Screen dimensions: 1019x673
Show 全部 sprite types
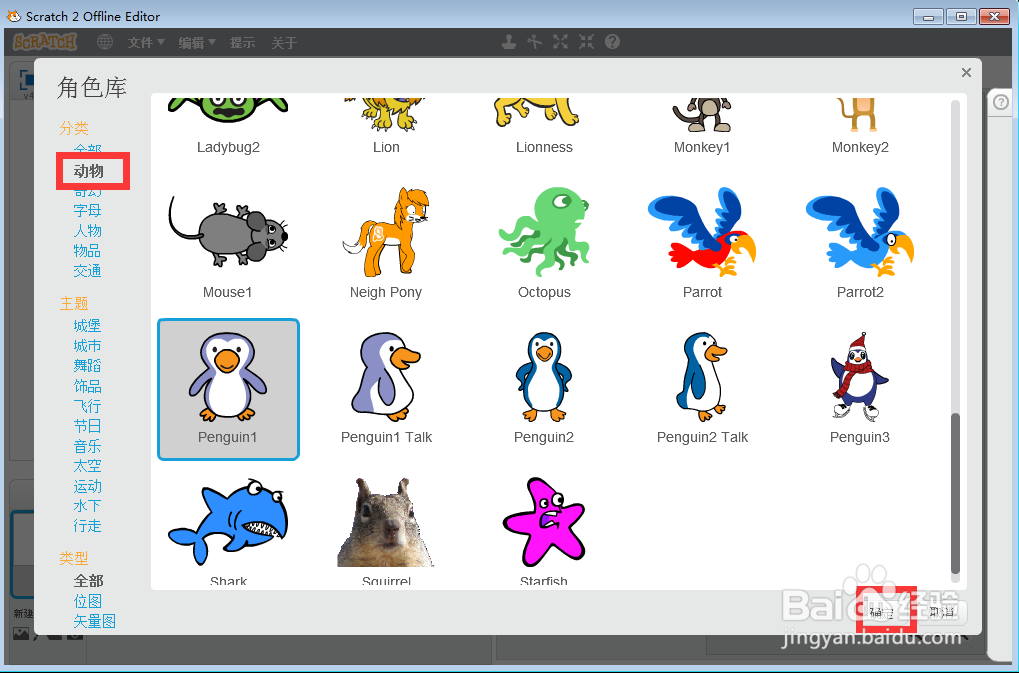click(x=88, y=581)
